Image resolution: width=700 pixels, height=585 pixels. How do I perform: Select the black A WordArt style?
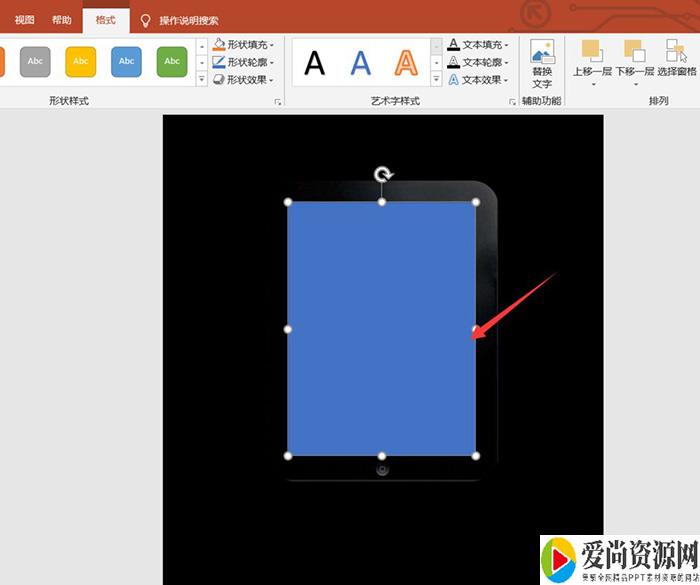[x=315, y=63]
